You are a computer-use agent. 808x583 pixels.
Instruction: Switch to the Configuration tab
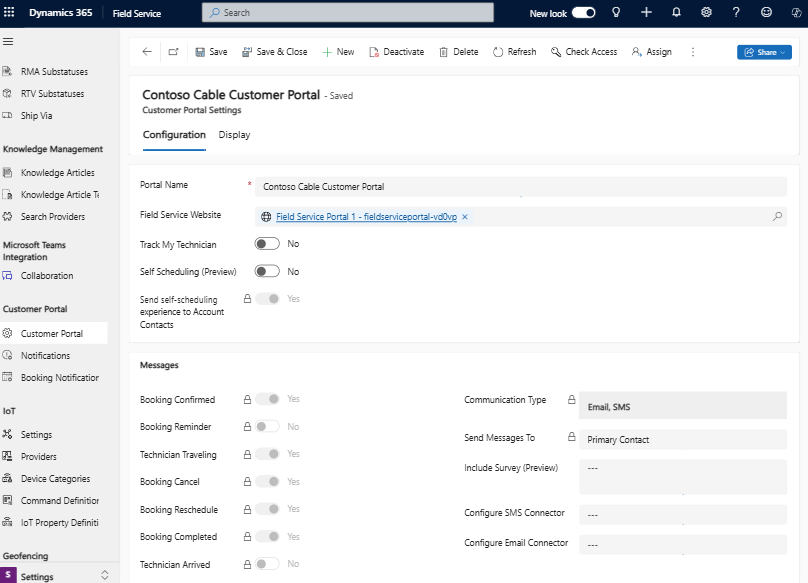[x=174, y=135]
